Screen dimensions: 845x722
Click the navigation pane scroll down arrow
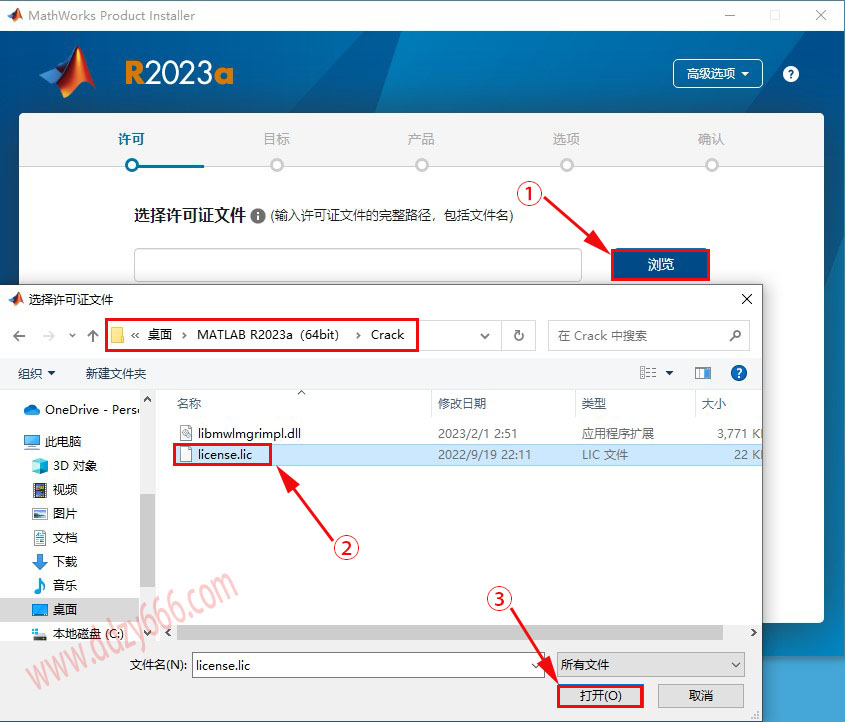coord(148,633)
